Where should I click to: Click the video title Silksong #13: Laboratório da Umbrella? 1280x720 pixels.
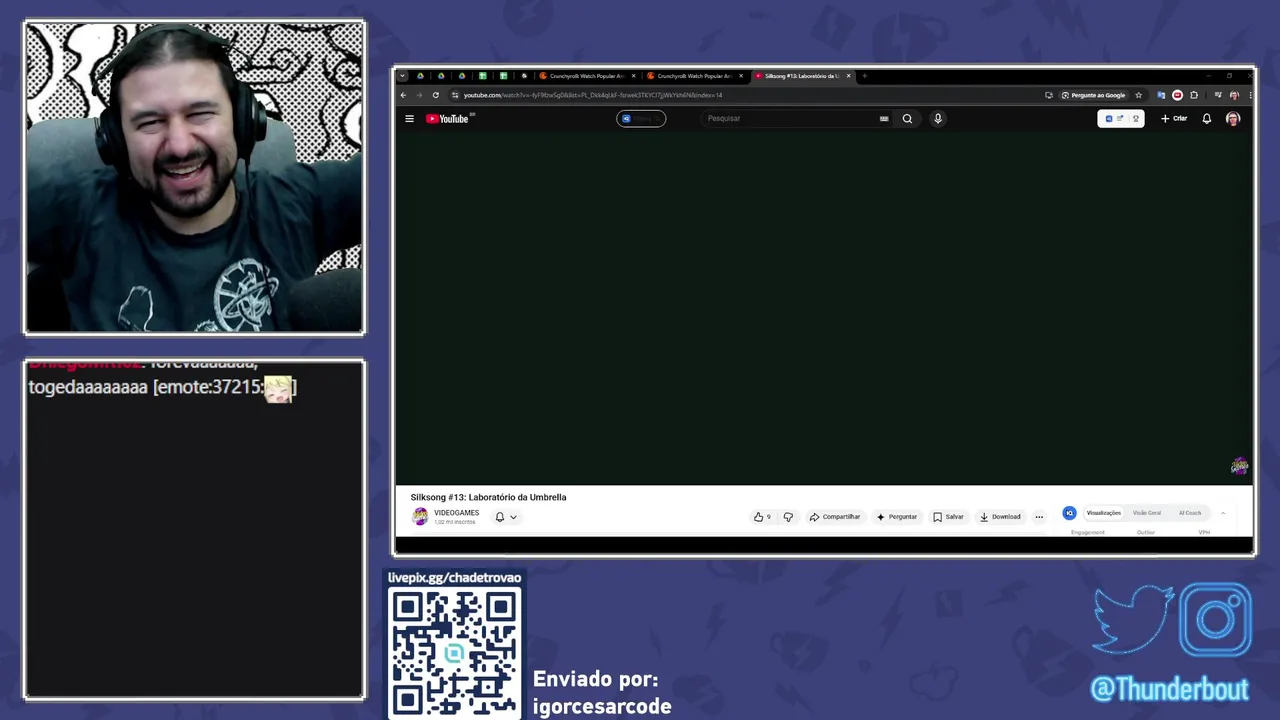pos(488,497)
